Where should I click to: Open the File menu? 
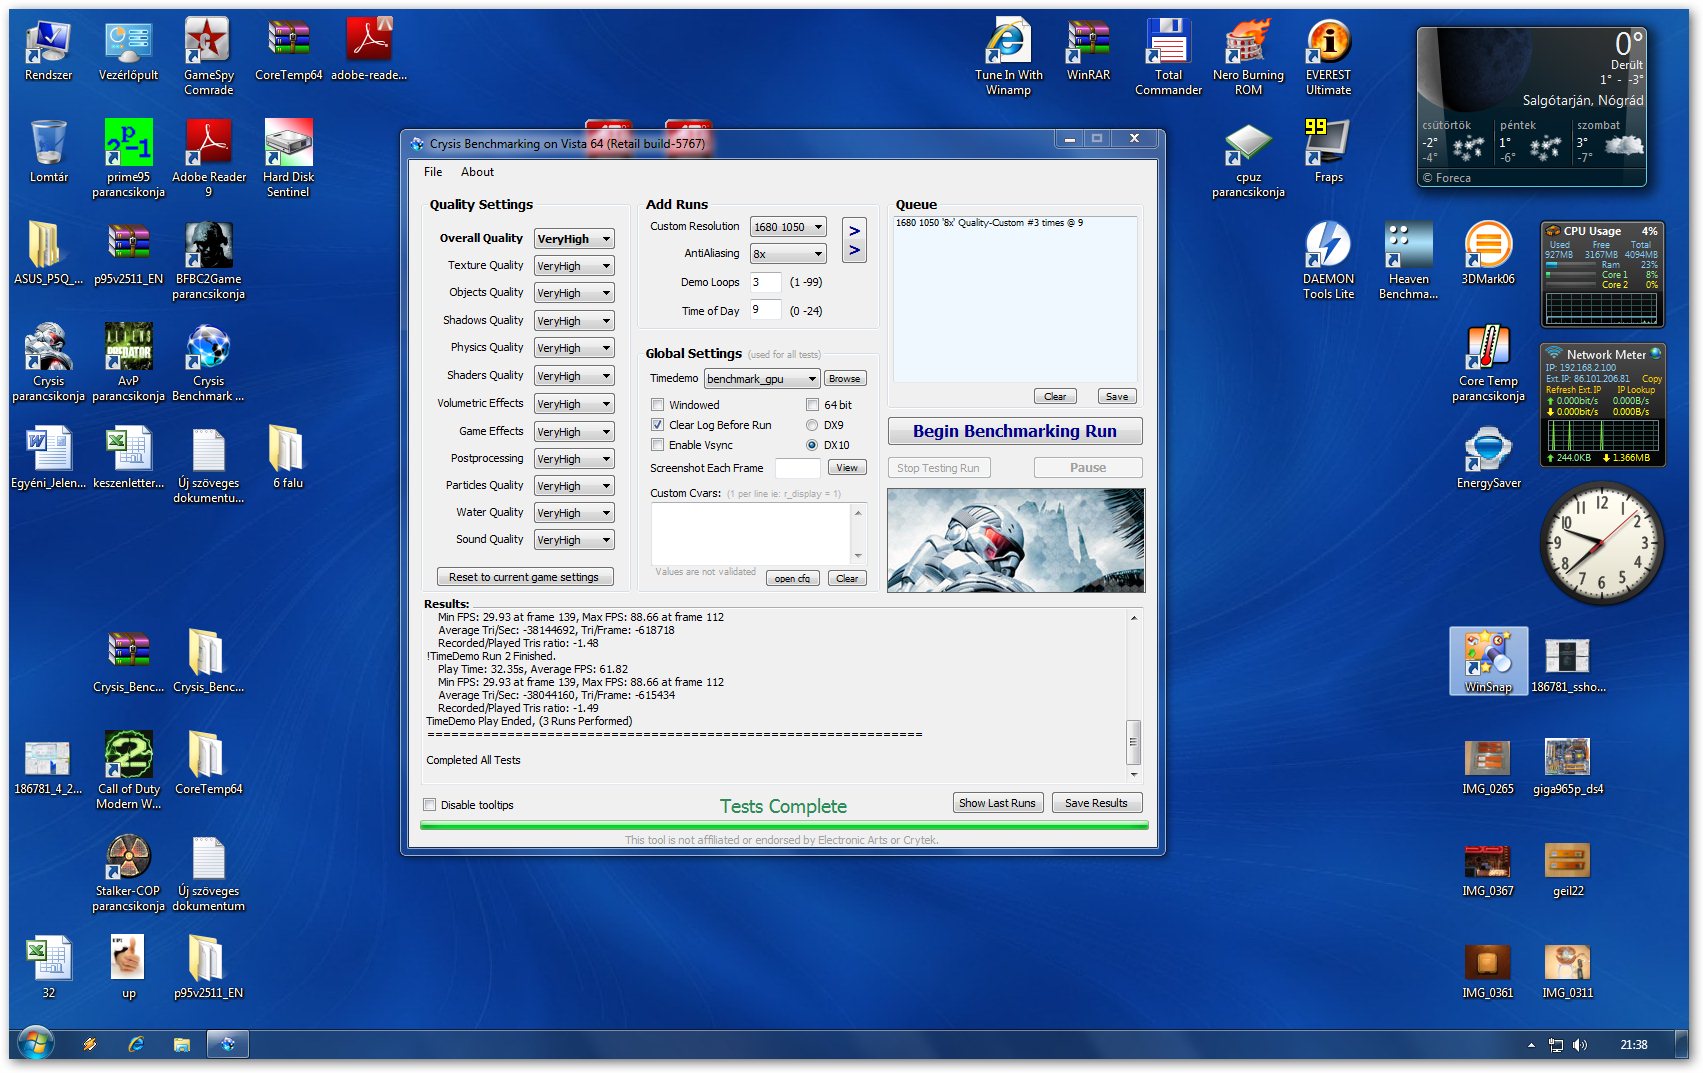click(433, 172)
